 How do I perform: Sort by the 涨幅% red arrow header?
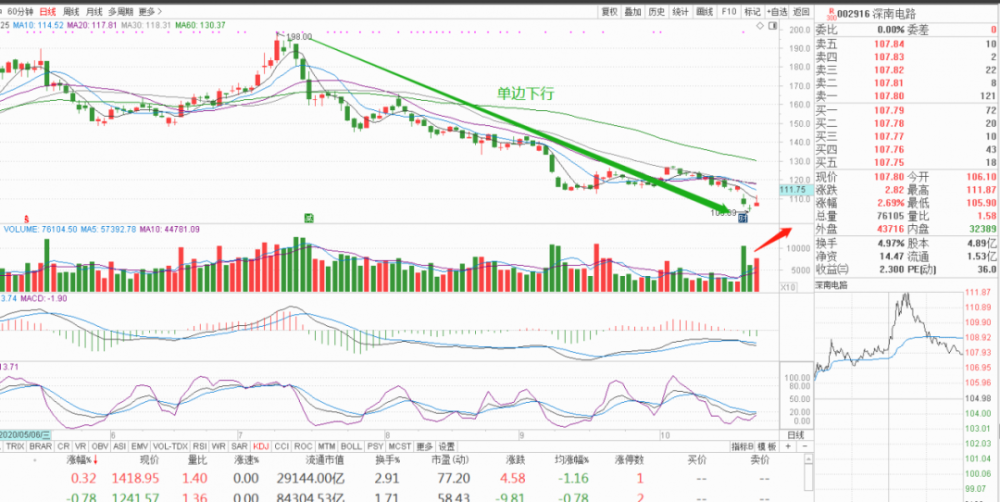point(82,460)
